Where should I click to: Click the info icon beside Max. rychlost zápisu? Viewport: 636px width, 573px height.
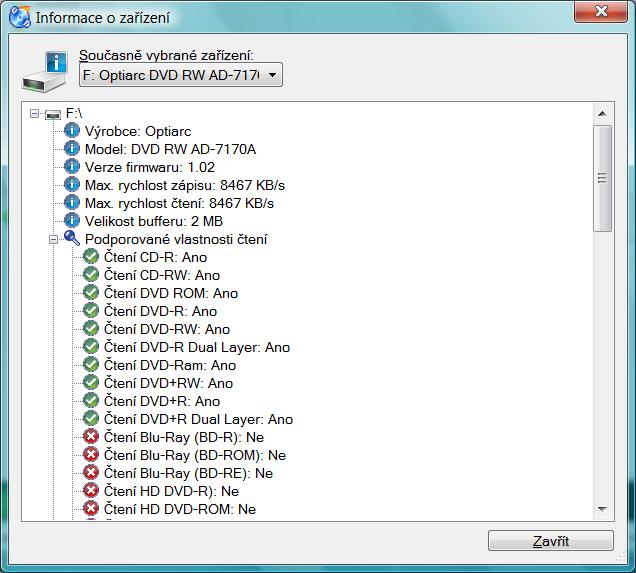[72, 185]
